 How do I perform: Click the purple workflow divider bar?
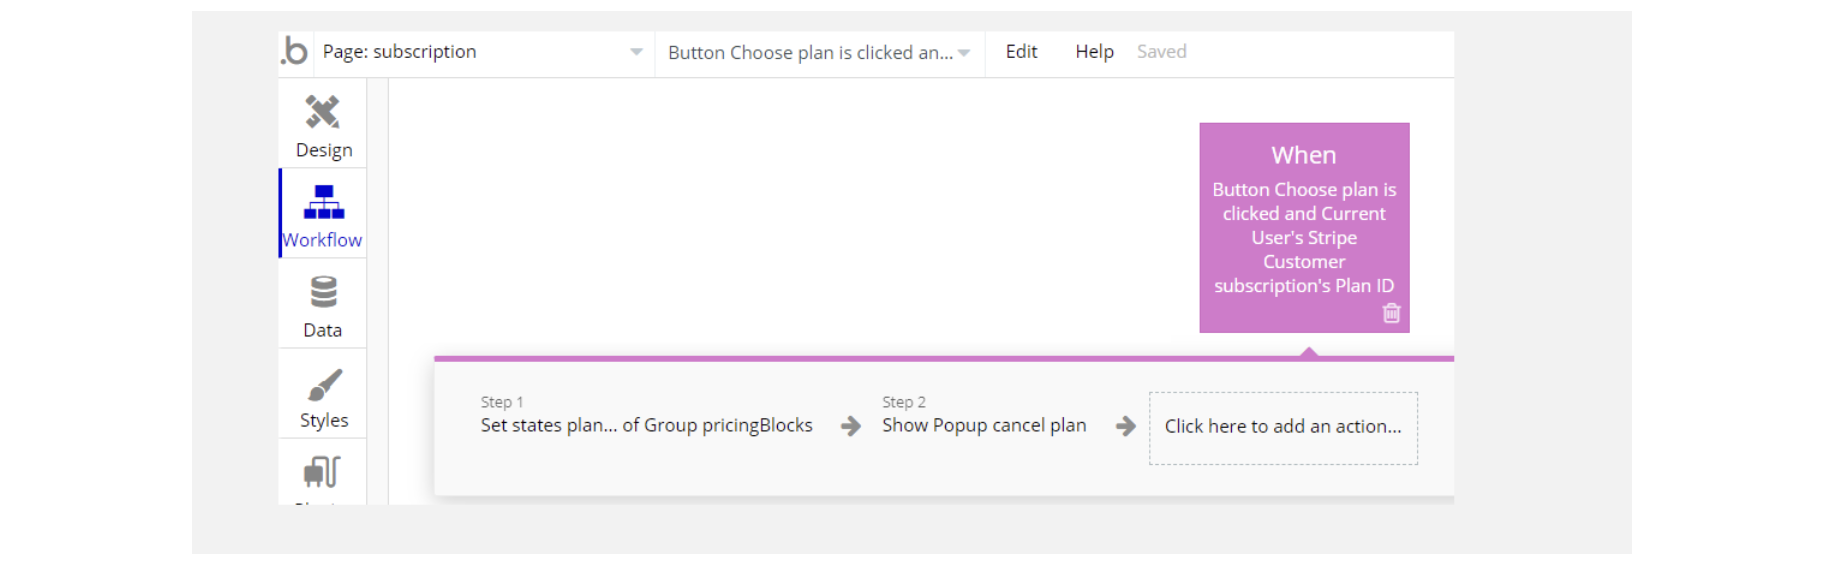click(800, 358)
